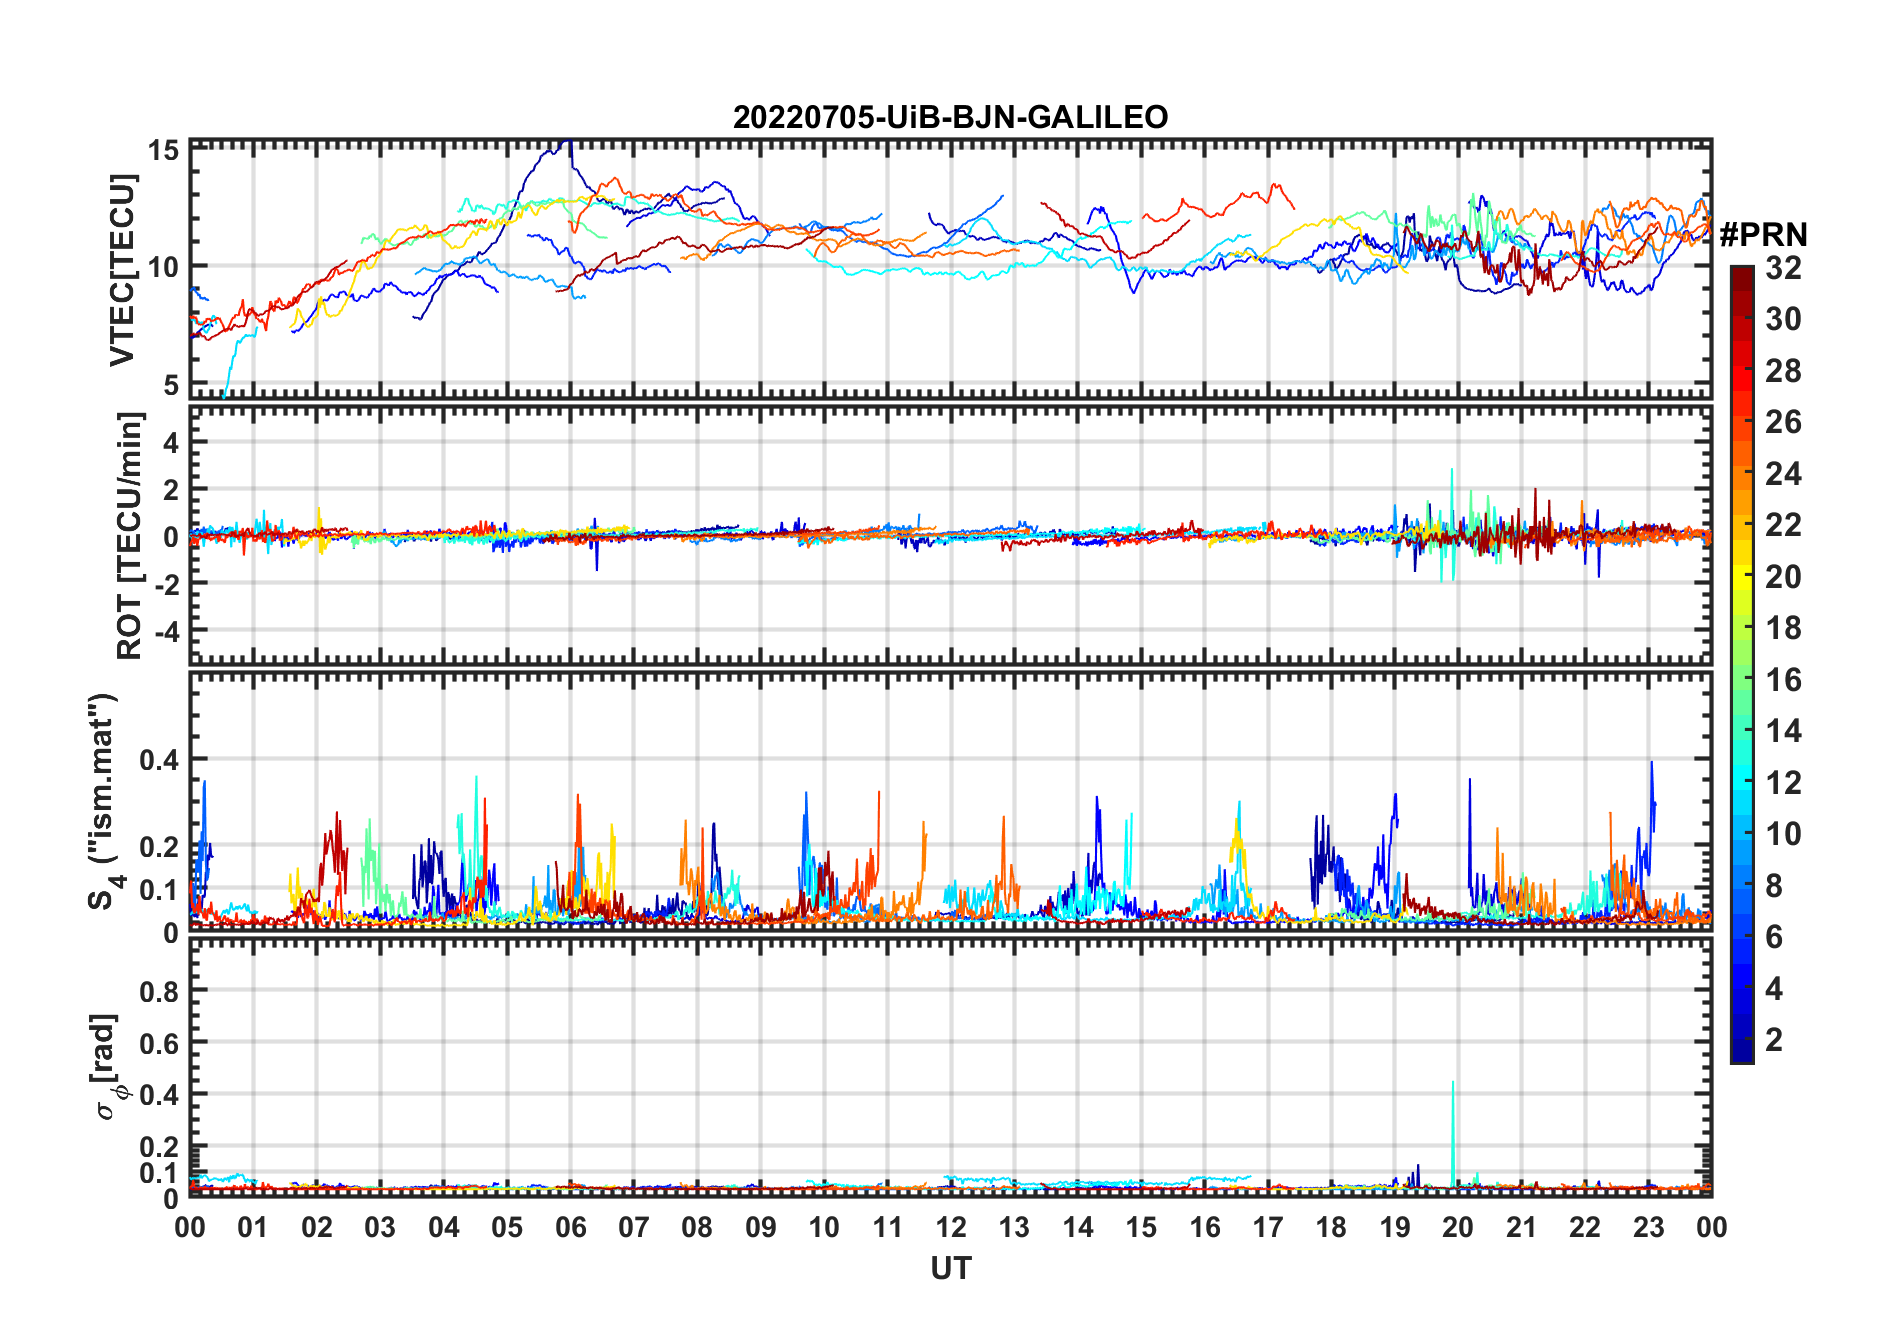The height and width of the screenshot is (1330, 1902).
Task: Select the 30 label on the colorbar
Action: coord(1783,319)
